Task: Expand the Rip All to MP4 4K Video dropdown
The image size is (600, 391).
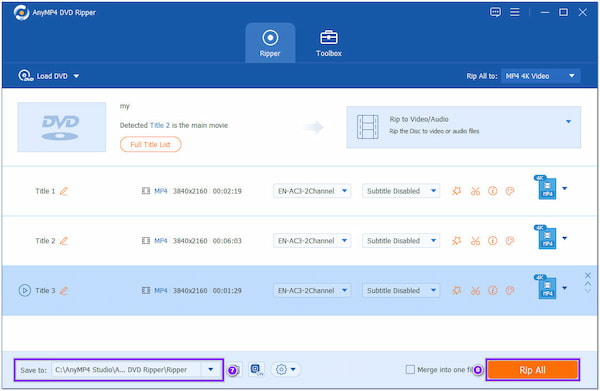Action: pos(540,76)
